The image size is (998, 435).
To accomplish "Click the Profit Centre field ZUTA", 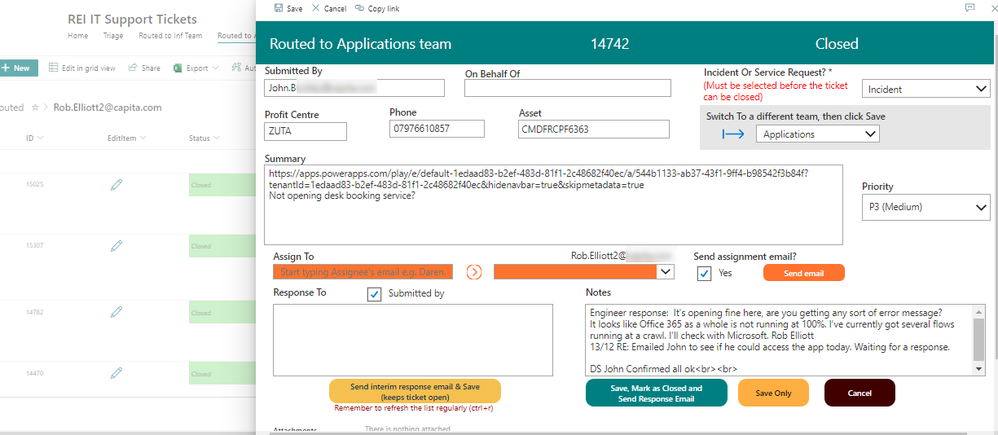I will 306,131.
